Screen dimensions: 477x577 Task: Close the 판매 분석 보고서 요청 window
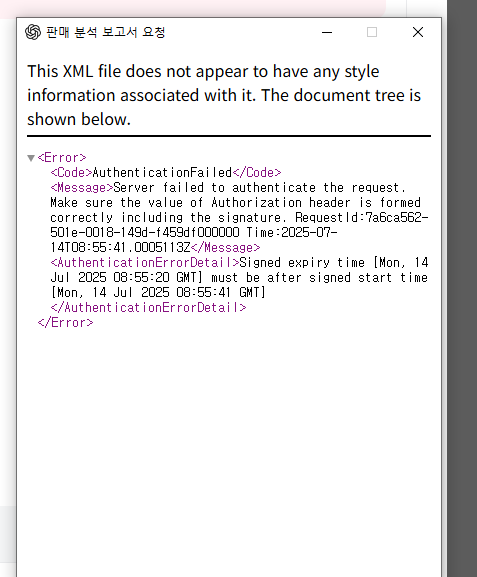(418, 32)
